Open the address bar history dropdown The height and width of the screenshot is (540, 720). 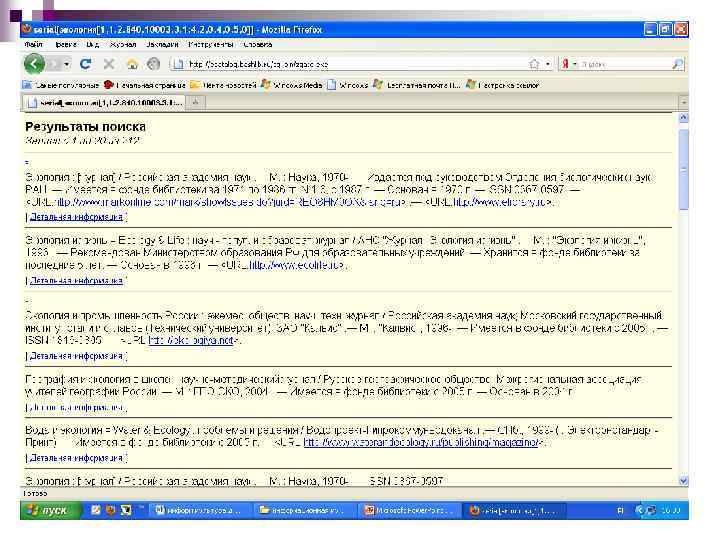(x=548, y=64)
